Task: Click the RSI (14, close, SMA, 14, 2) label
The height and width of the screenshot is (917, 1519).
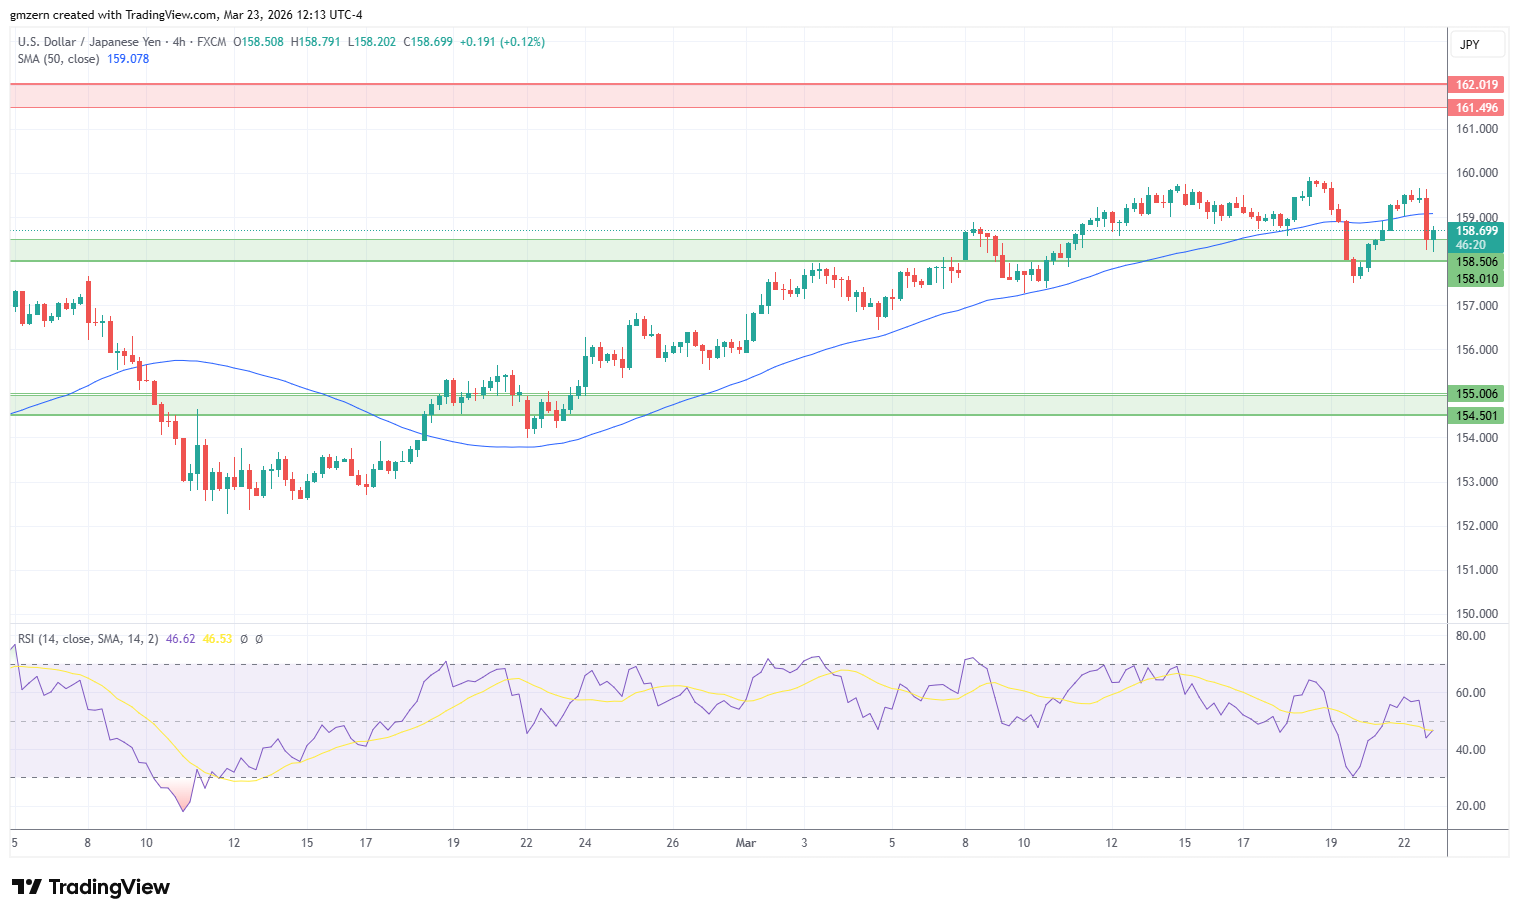Action: [88, 638]
